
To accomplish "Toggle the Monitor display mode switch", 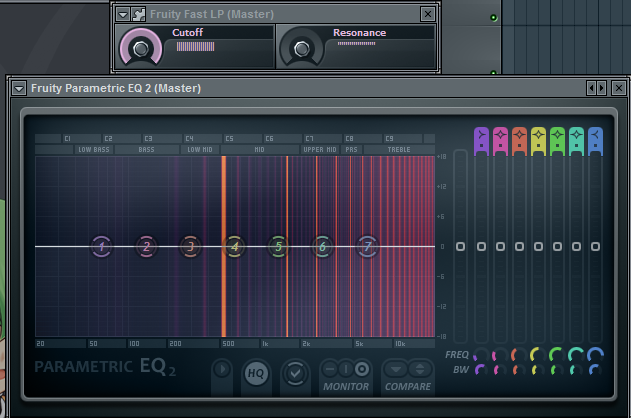I will click(345, 370).
